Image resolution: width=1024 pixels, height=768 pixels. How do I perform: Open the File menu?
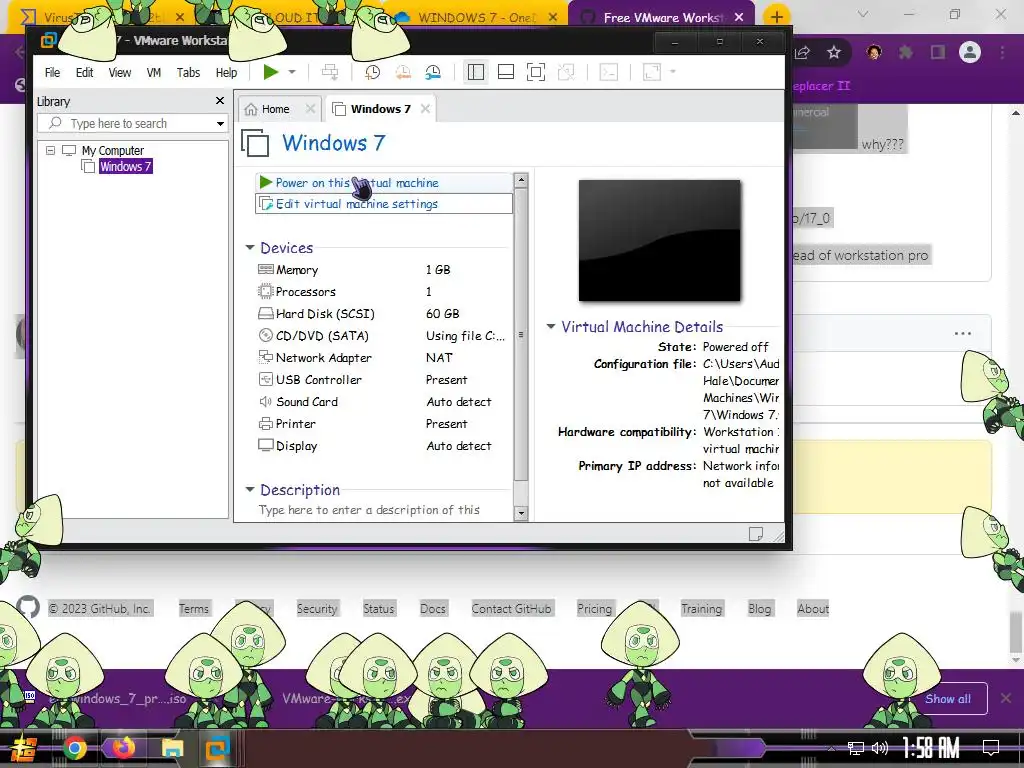point(52,72)
